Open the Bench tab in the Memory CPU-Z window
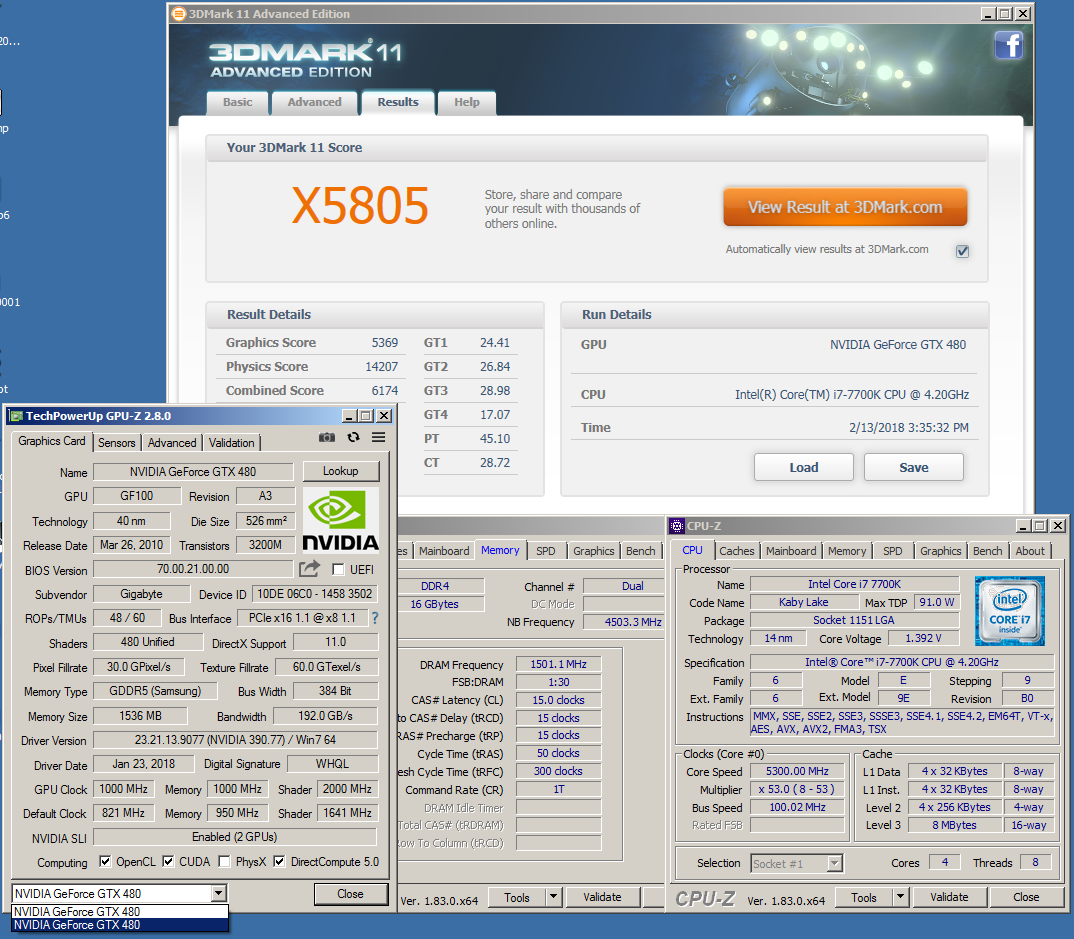The width and height of the screenshot is (1074, 939). pos(640,551)
